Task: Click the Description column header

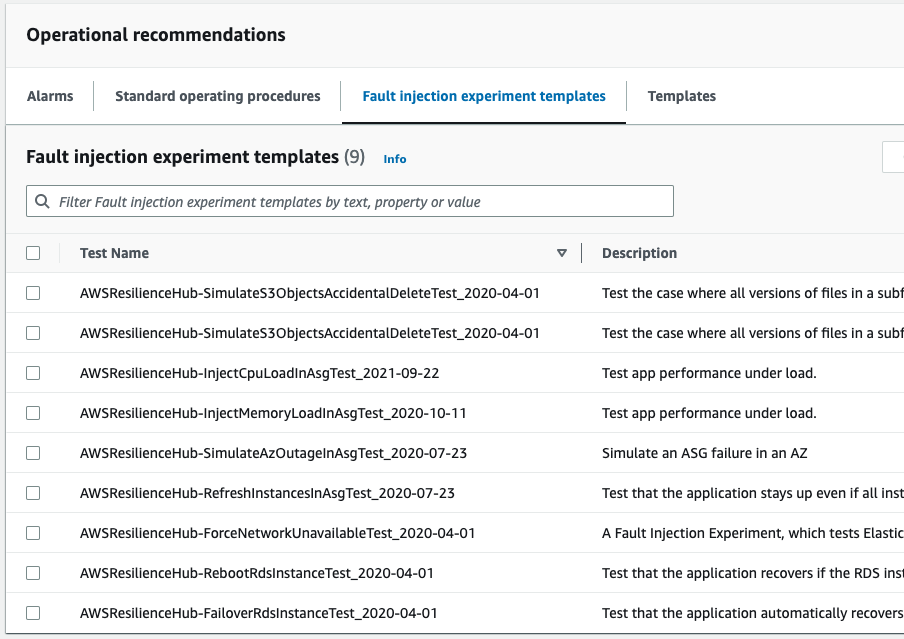Action: (x=639, y=253)
